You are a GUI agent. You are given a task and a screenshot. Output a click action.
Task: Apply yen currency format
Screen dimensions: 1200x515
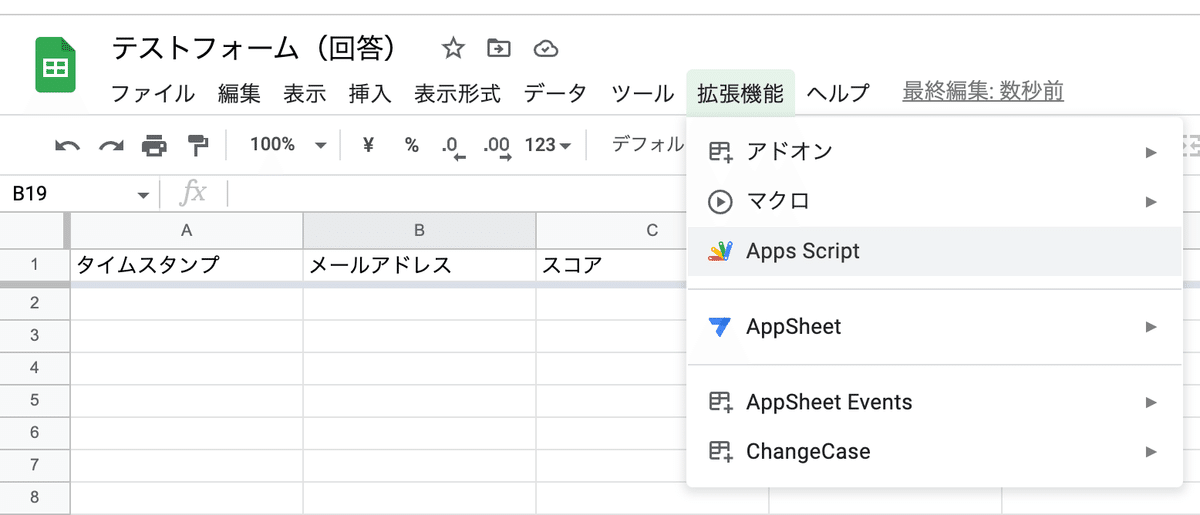[x=368, y=145]
